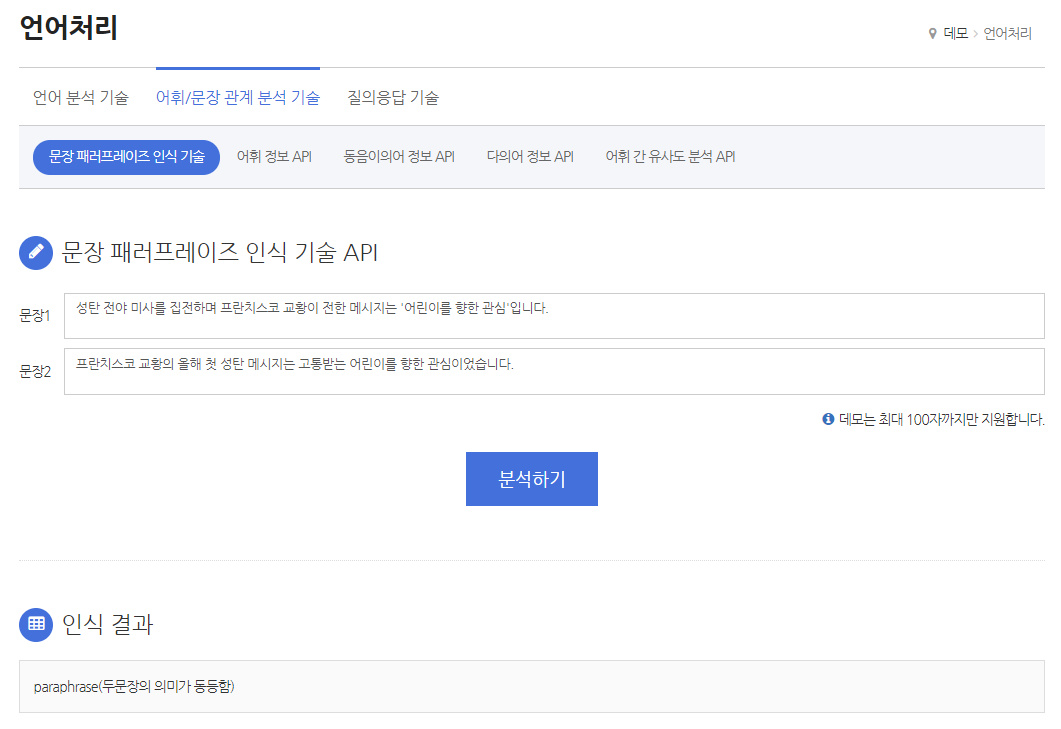This screenshot has width=1061, height=729.
Task: Click the 데모 breadcrumb link
Action: 955,33
